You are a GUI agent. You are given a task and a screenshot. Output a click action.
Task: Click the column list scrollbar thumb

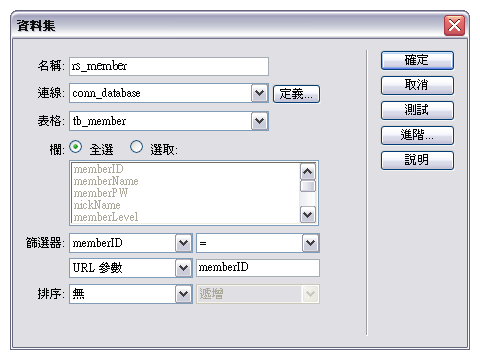pyautogui.click(x=308, y=186)
